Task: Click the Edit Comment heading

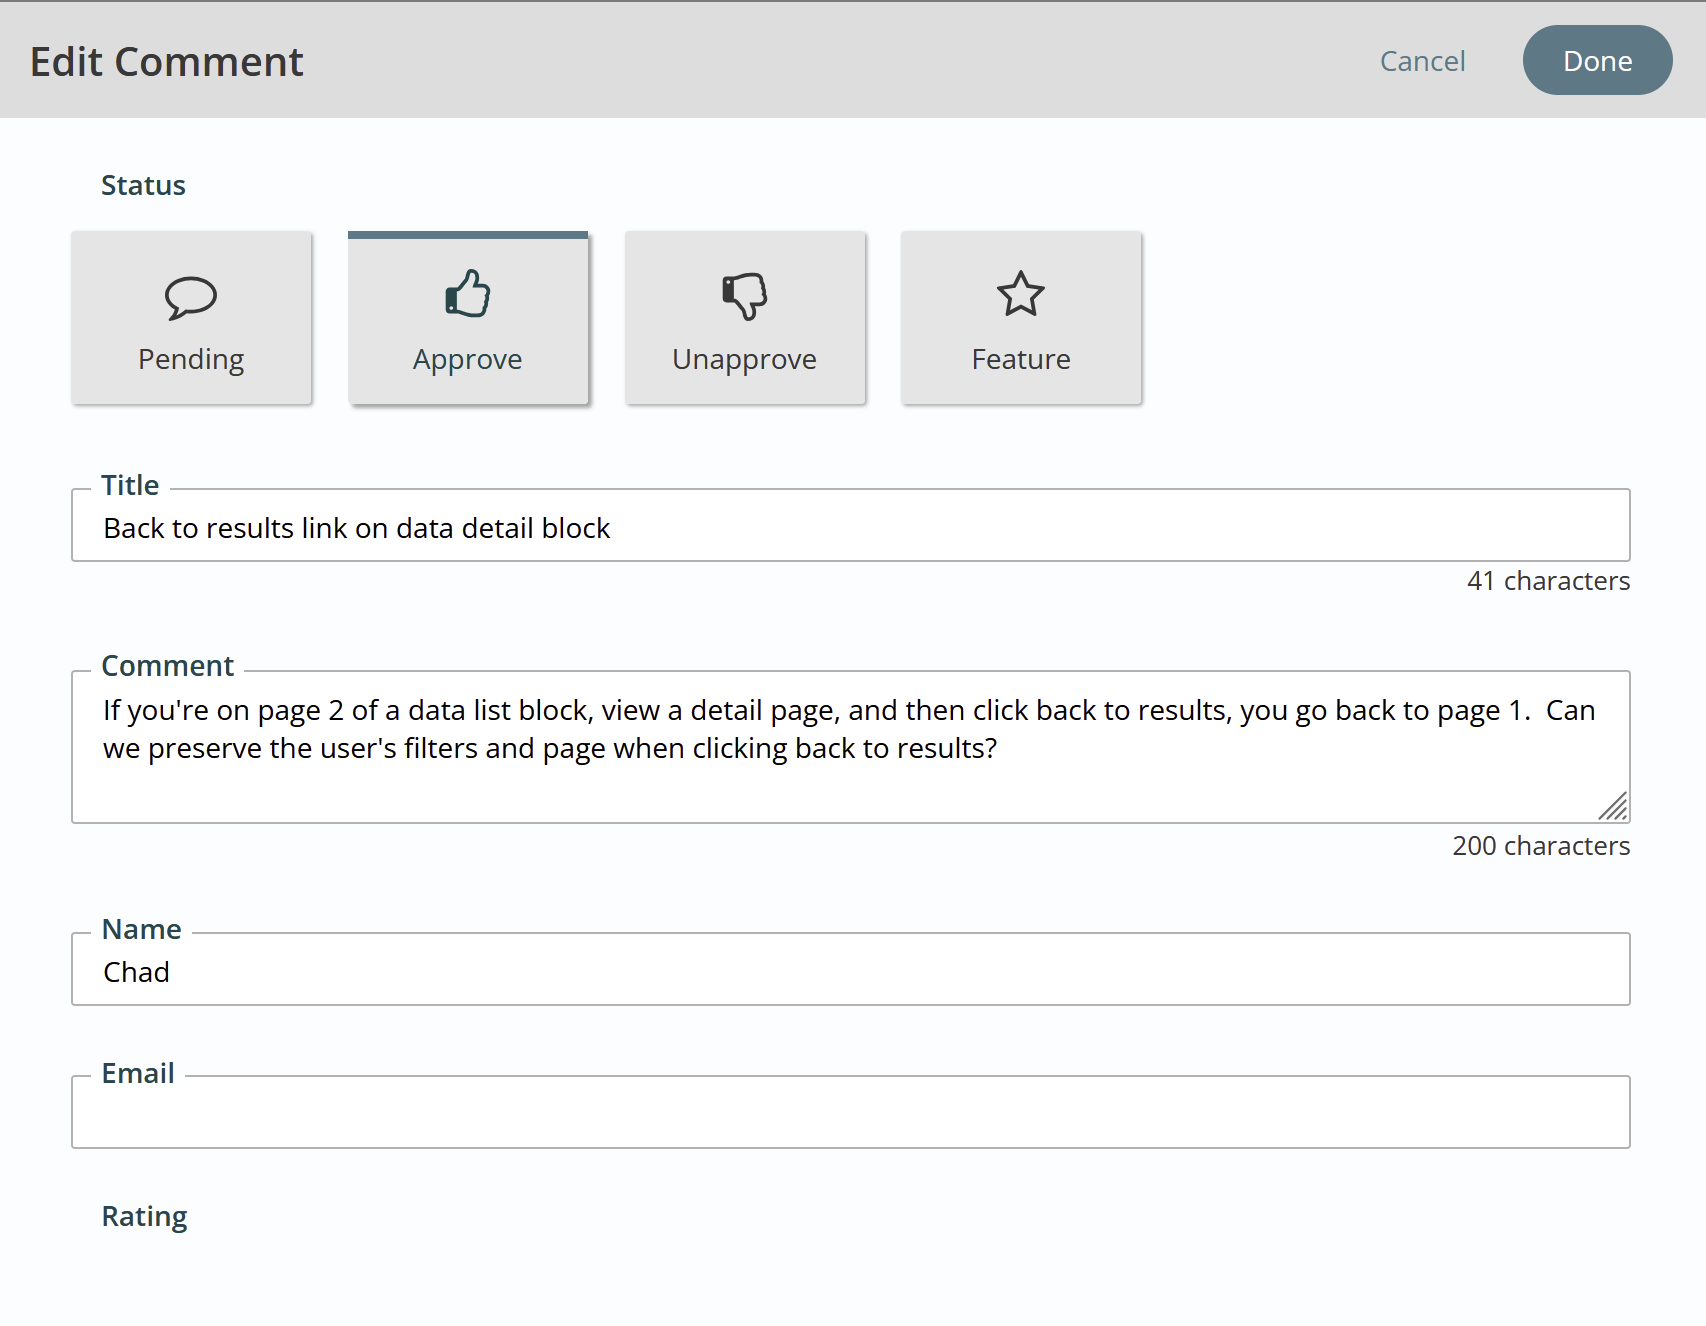Action: tap(166, 62)
